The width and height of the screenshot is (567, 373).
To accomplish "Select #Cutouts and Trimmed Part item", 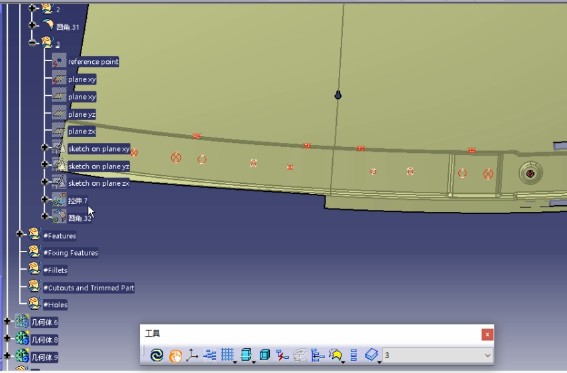I will click(x=89, y=288).
